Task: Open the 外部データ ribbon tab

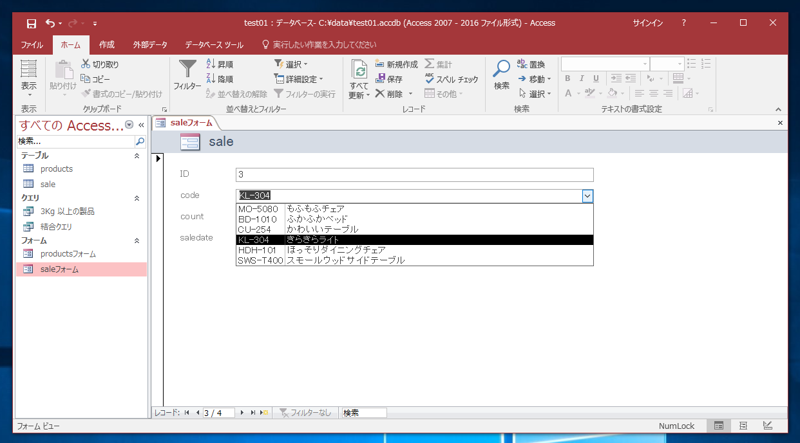Action: click(x=150, y=45)
